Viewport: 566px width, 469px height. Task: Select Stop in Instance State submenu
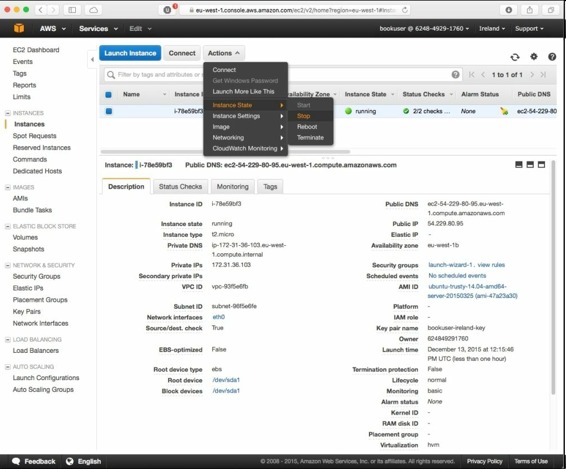coord(310,116)
